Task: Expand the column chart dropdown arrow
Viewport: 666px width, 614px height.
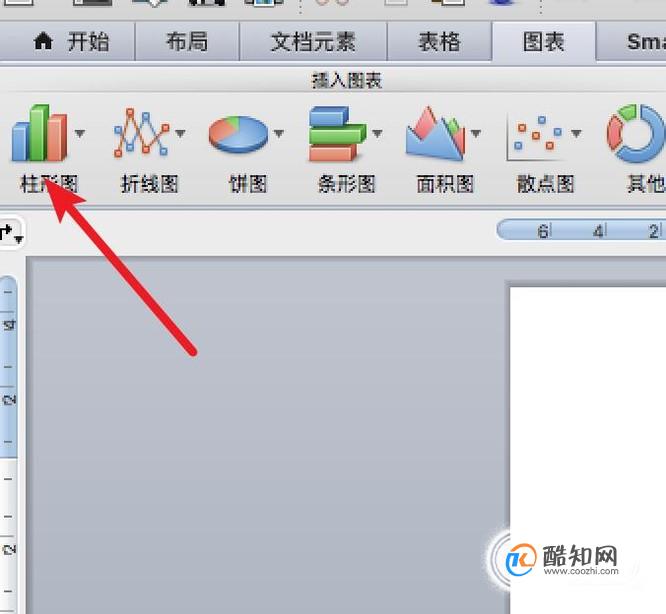Action: (79, 133)
